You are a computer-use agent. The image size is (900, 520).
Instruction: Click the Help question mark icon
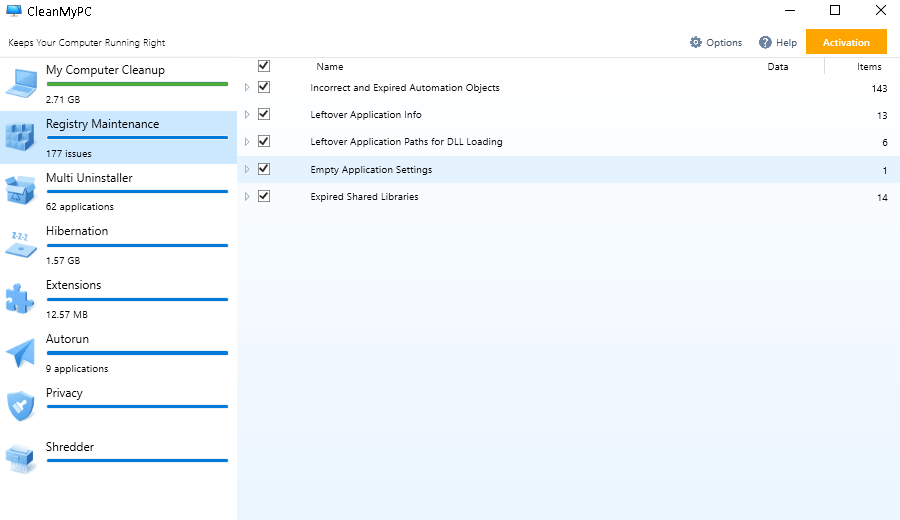point(765,42)
